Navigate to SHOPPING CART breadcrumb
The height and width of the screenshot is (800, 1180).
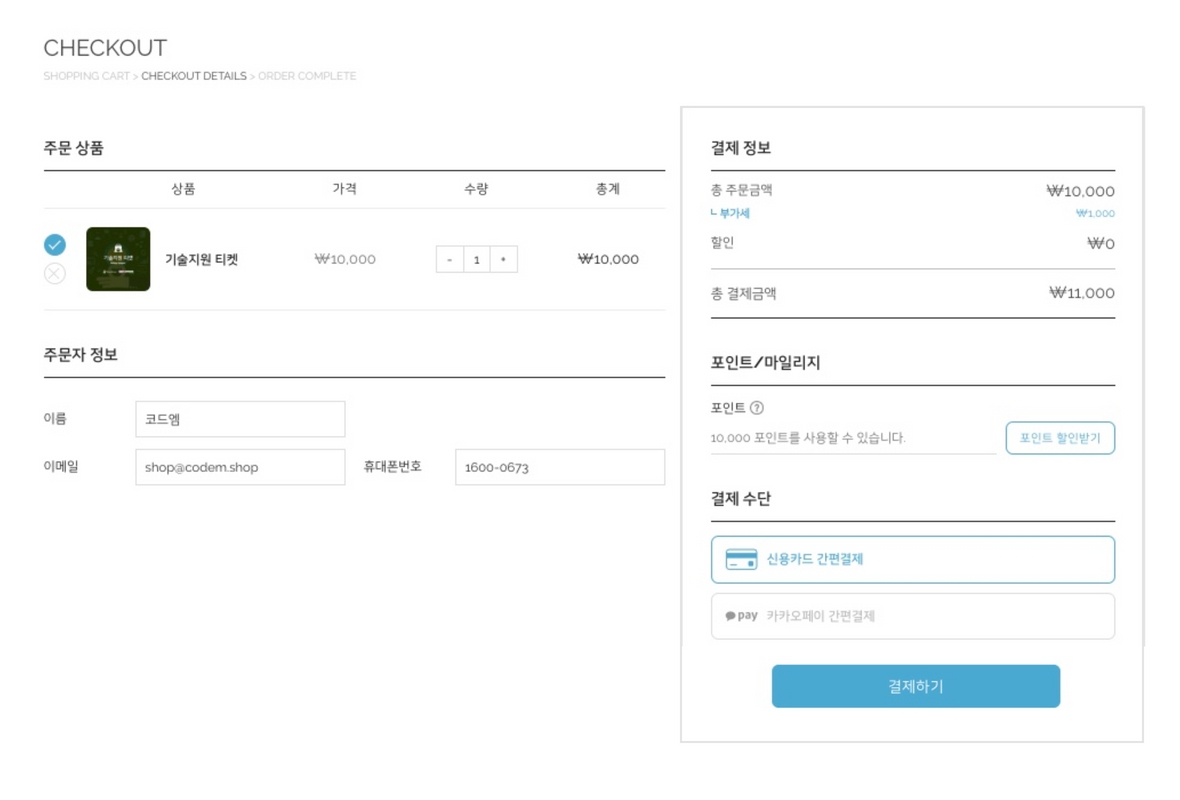[x=86, y=75]
